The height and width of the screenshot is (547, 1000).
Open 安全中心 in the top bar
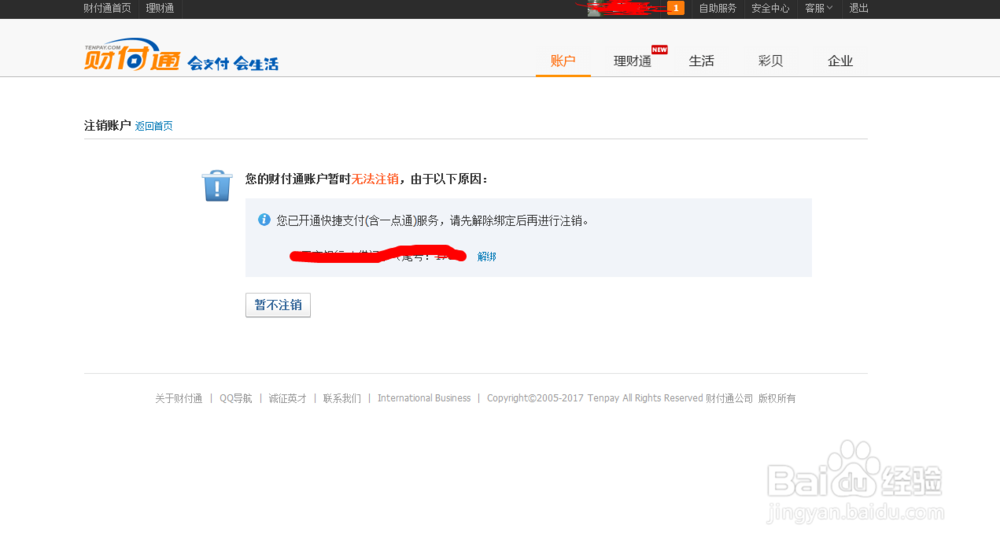point(770,8)
